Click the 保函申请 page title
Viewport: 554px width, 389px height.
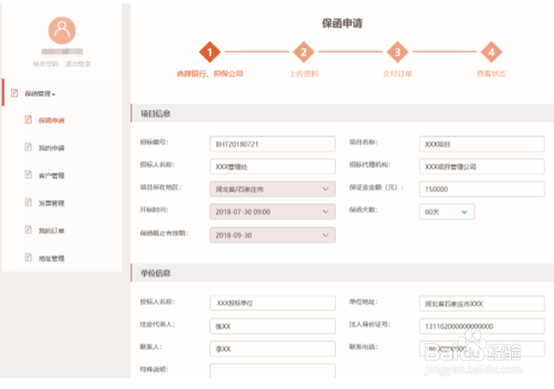click(x=342, y=23)
